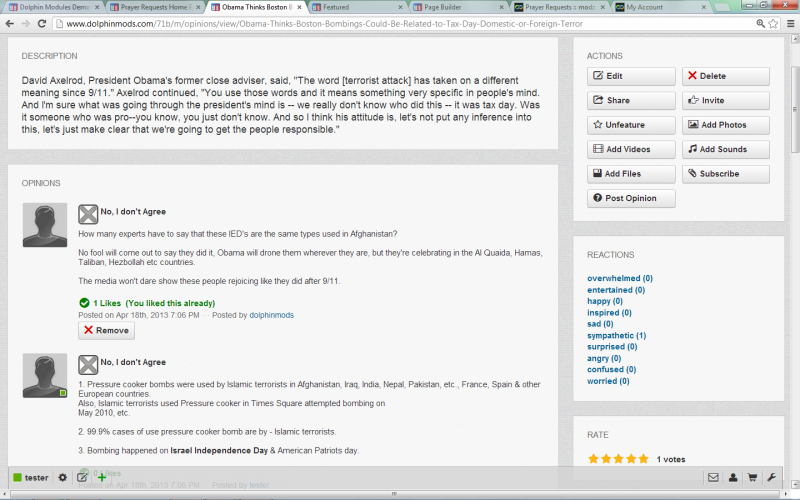This screenshot has width=800, height=500.
Task: Click the horizontal scrollbar at the bottom
Action: tap(394, 494)
